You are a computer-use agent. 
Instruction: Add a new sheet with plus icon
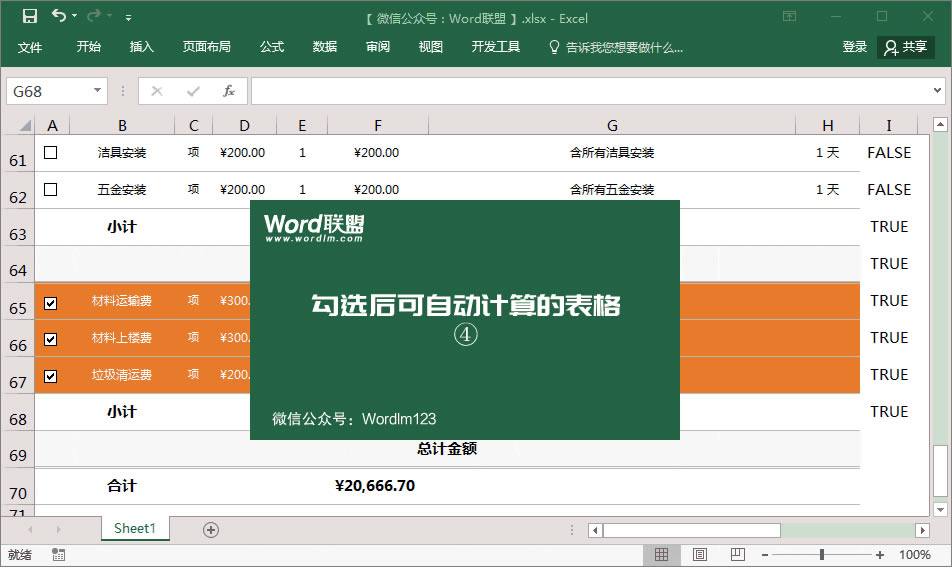[x=211, y=530]
